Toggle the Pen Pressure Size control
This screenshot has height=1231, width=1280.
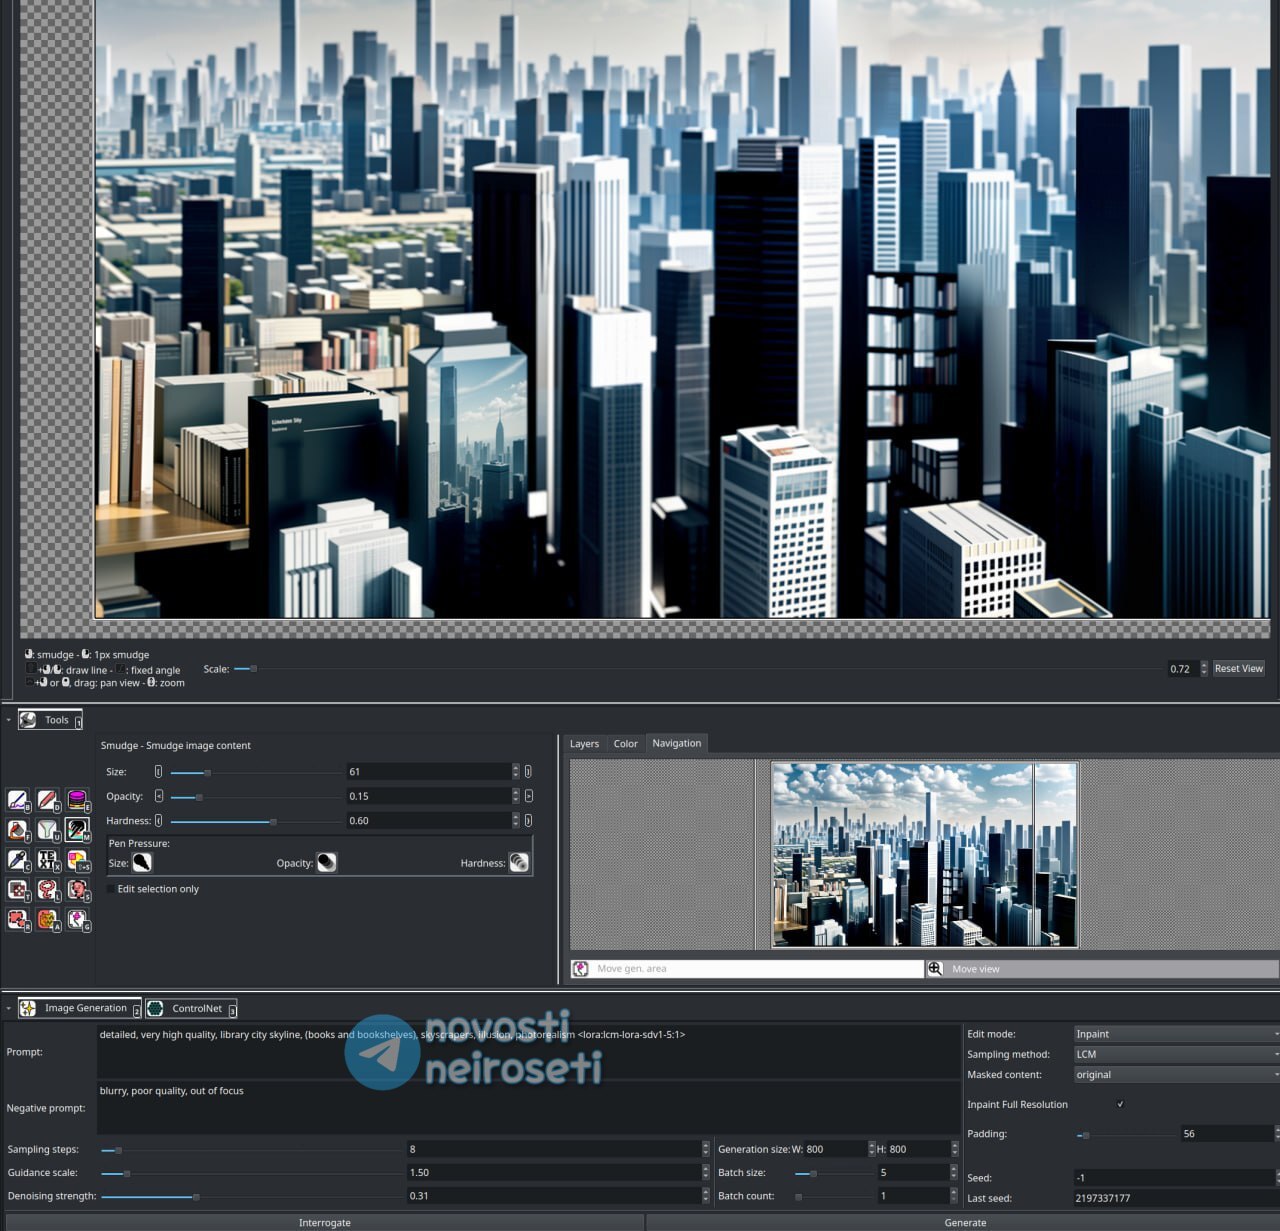tap(142, 863)
